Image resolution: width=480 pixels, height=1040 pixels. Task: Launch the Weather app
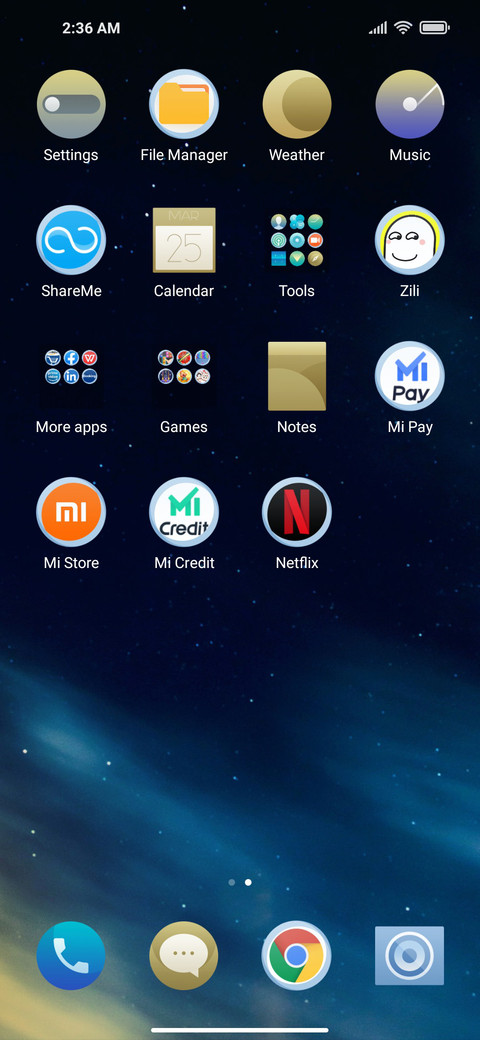click(x=297, y=104)
